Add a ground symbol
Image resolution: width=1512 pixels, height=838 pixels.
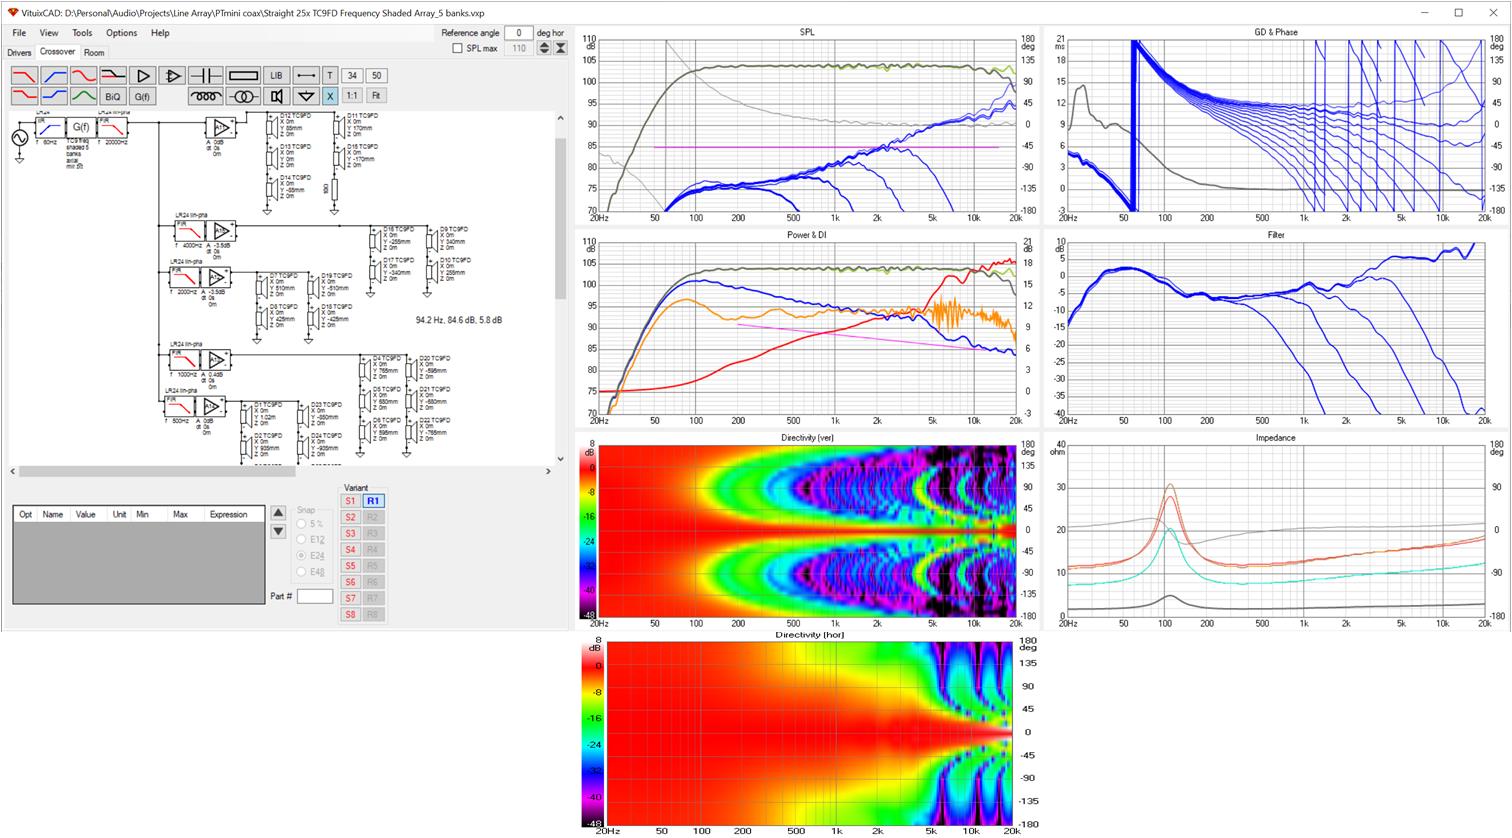pos(306,96)
